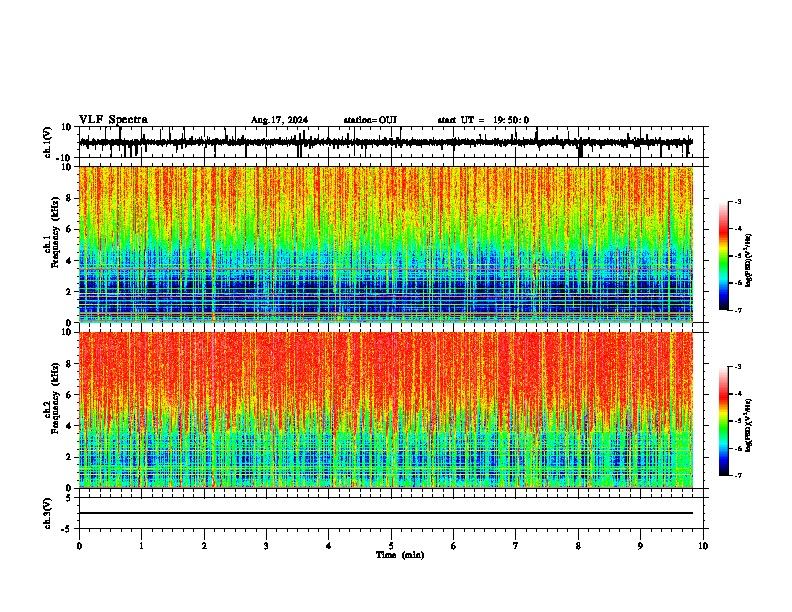Click time axis tick label "5"
Screen dimensions: 792x612
pyautogui.click(x=391, y=546)
